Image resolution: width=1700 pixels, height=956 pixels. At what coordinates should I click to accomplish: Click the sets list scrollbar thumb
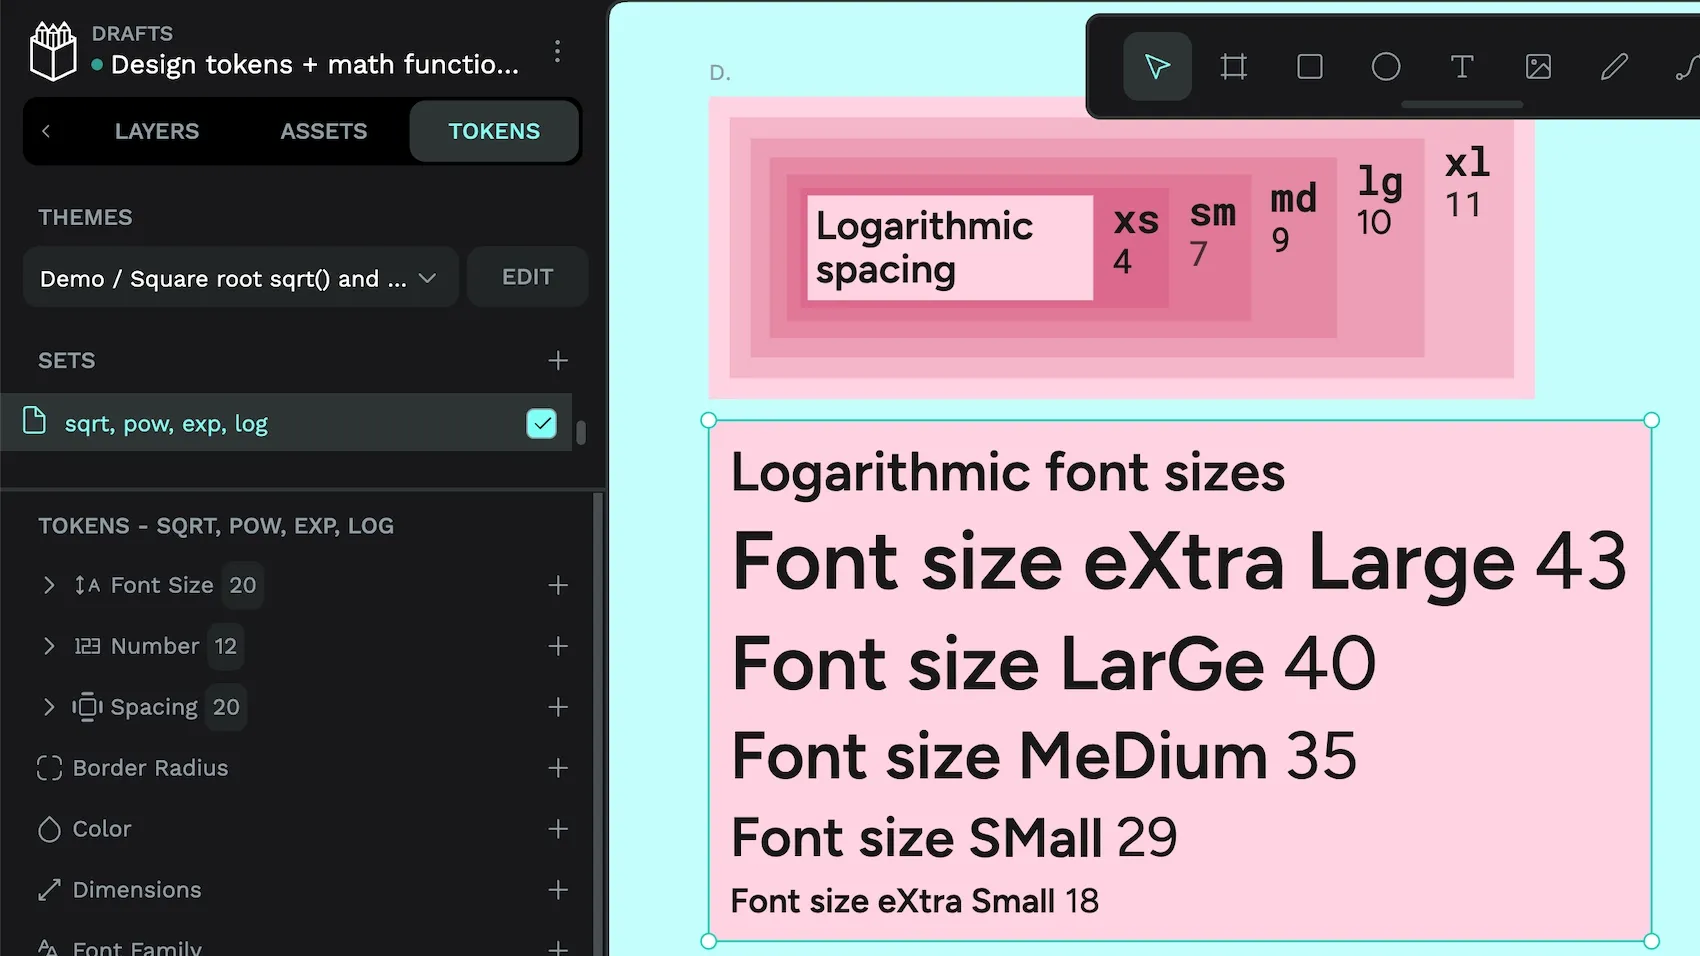[x=581, y=432]
